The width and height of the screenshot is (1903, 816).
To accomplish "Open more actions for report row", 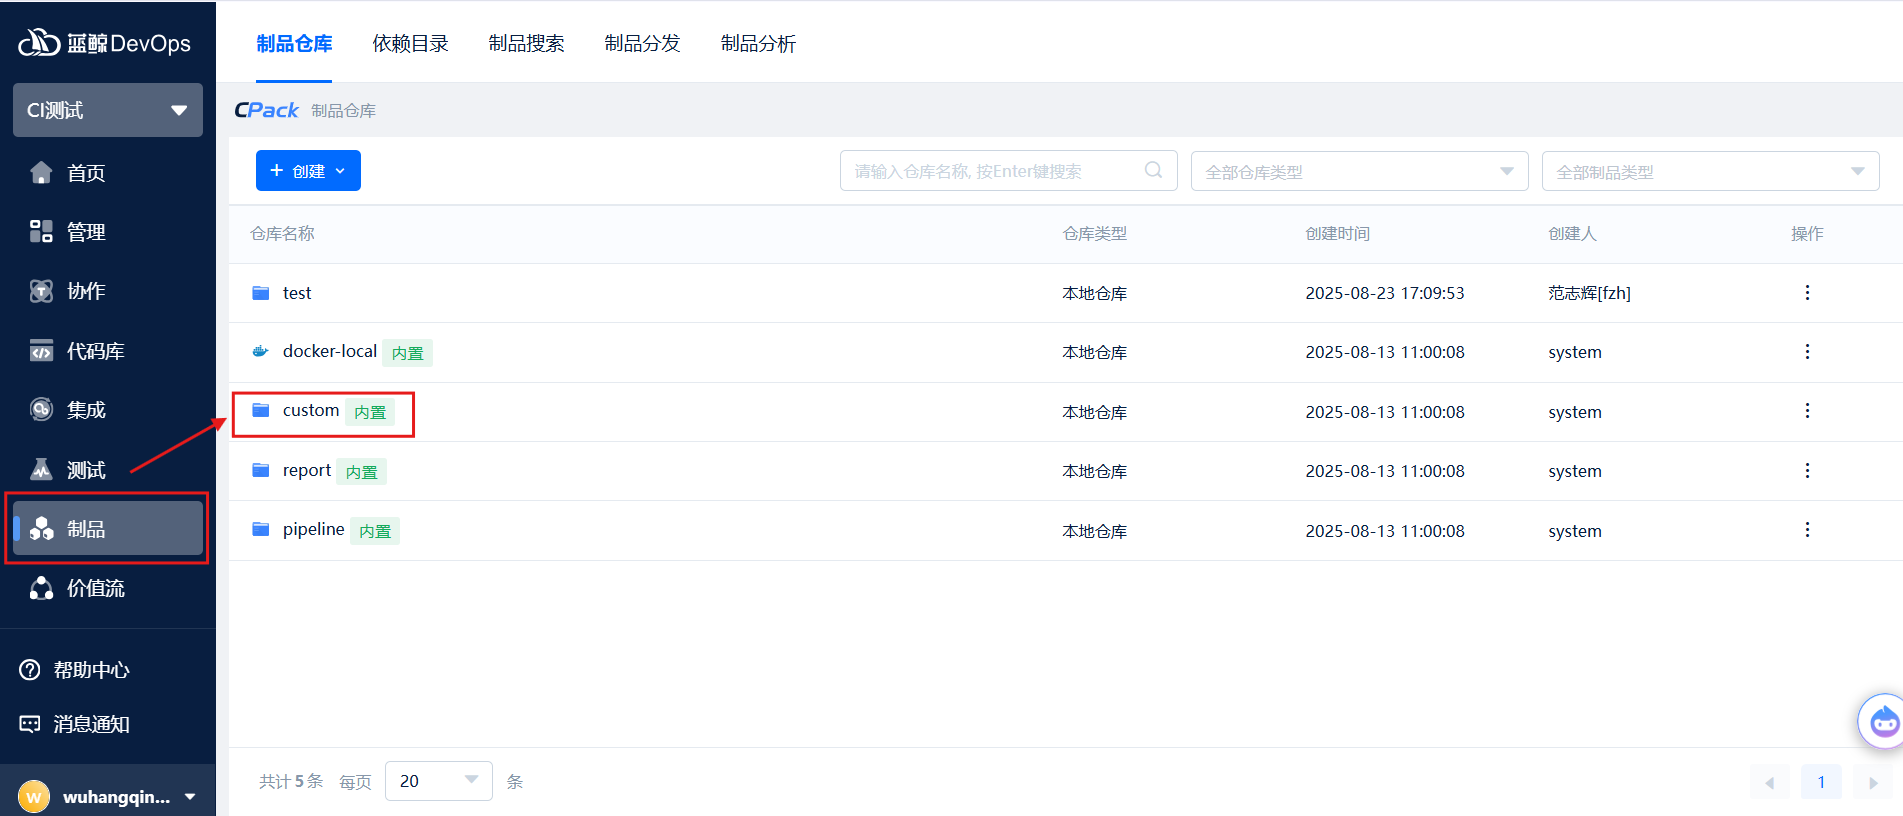I will (x=1807, y=470).
